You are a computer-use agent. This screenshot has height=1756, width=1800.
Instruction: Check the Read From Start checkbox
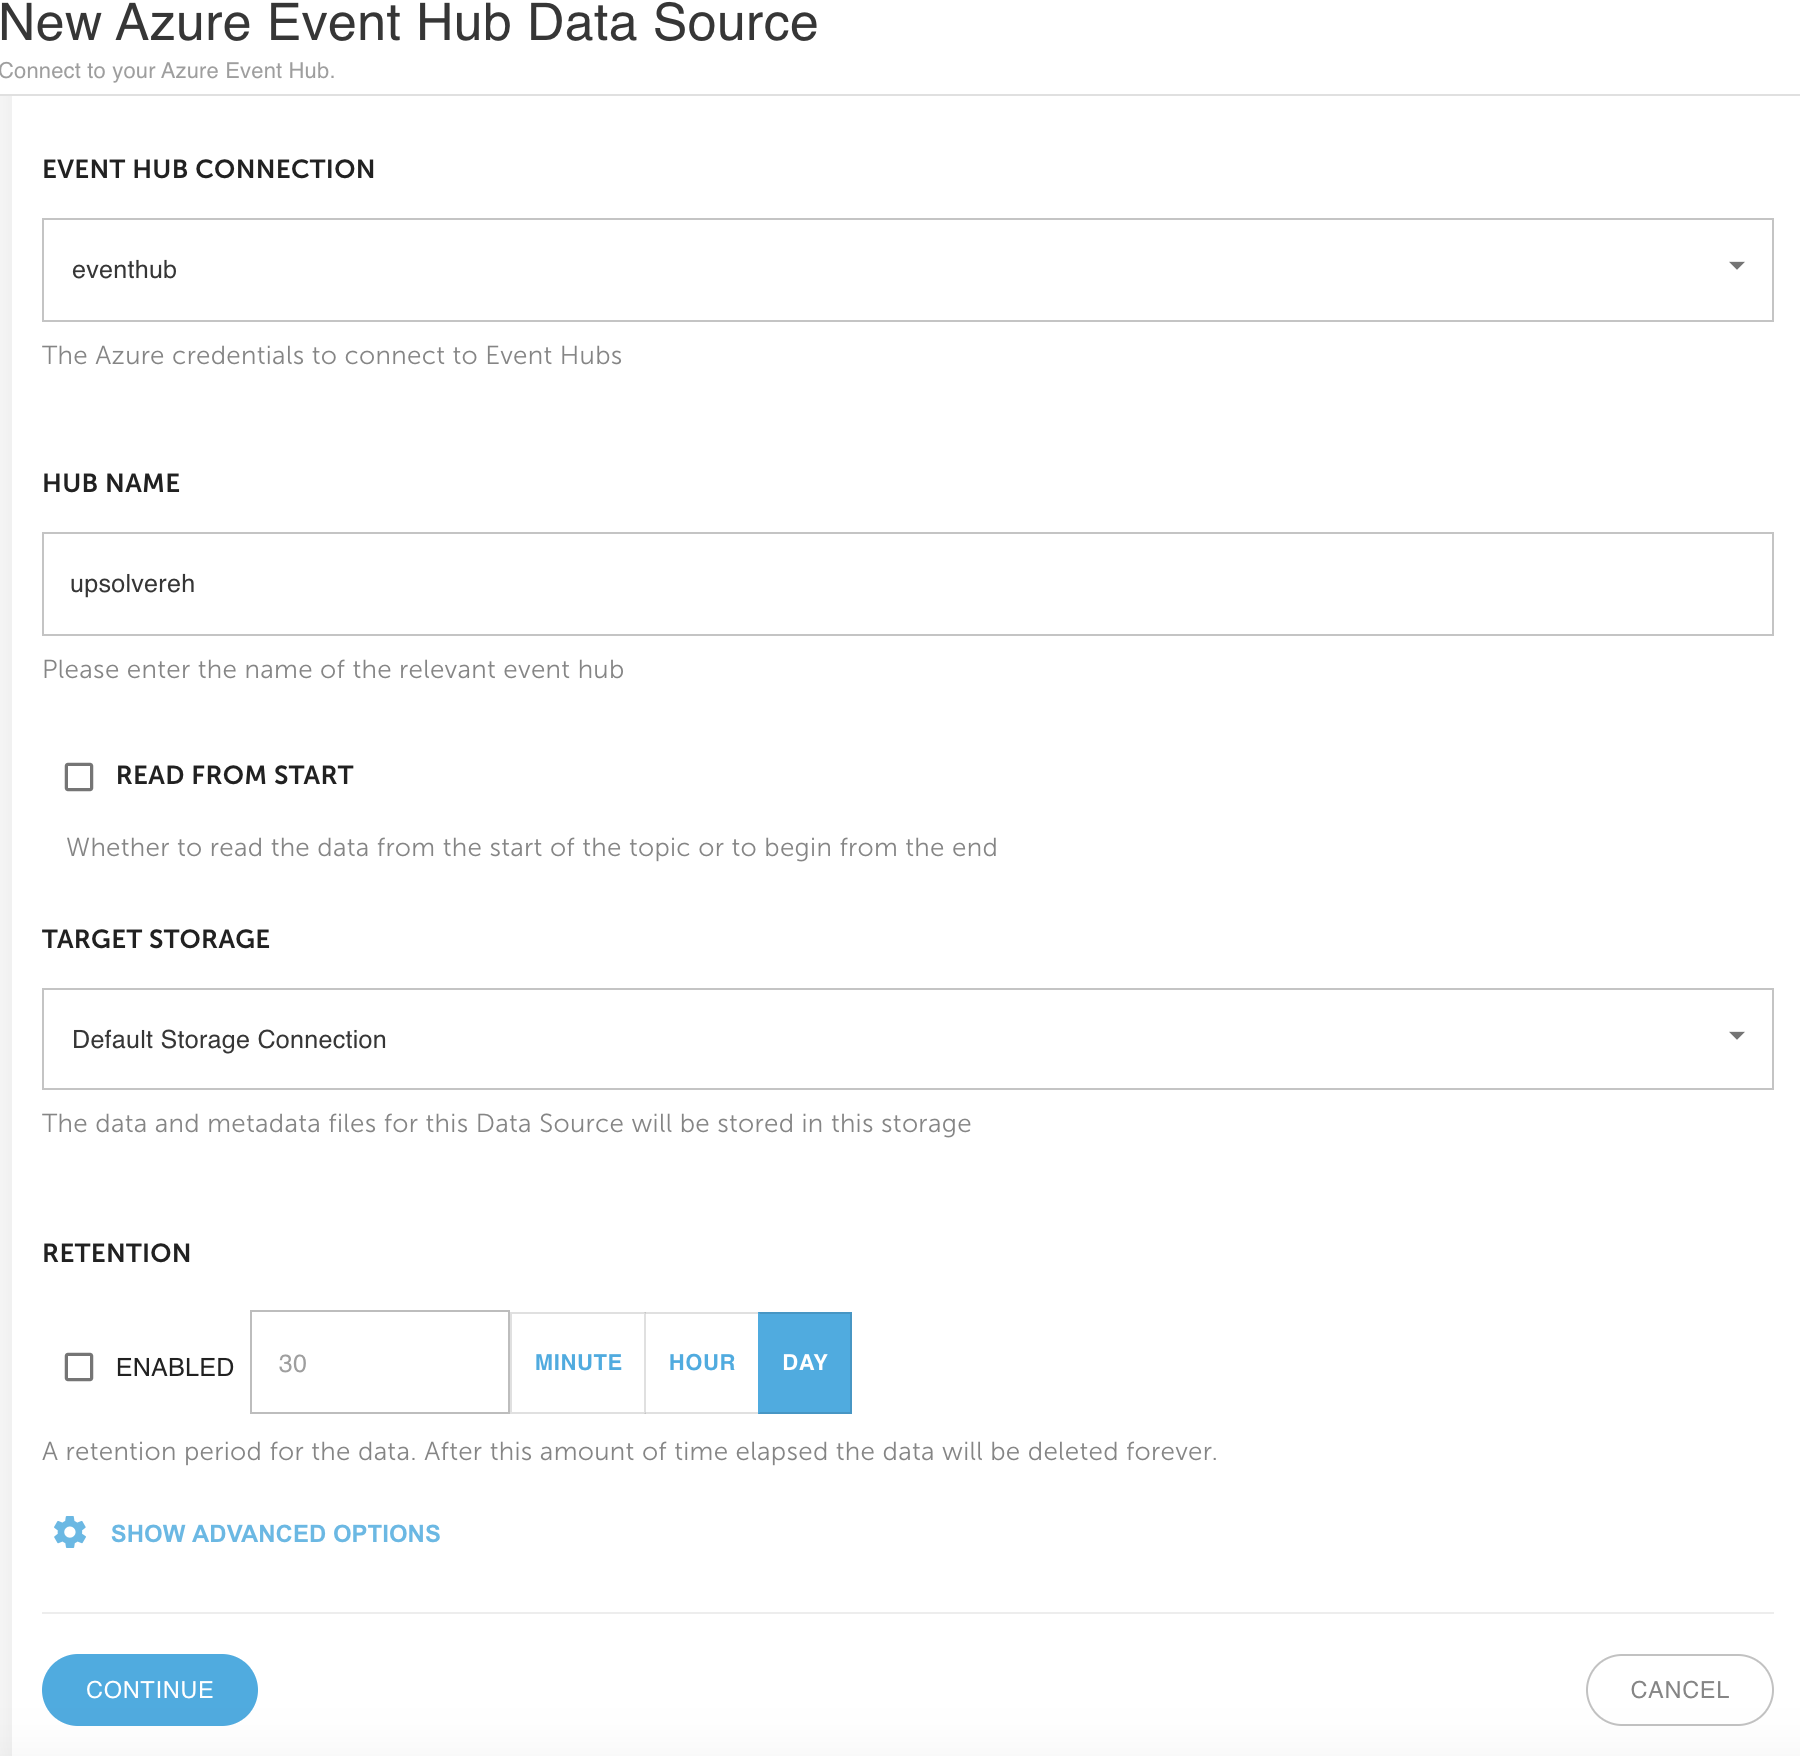[x=79, y=776]
